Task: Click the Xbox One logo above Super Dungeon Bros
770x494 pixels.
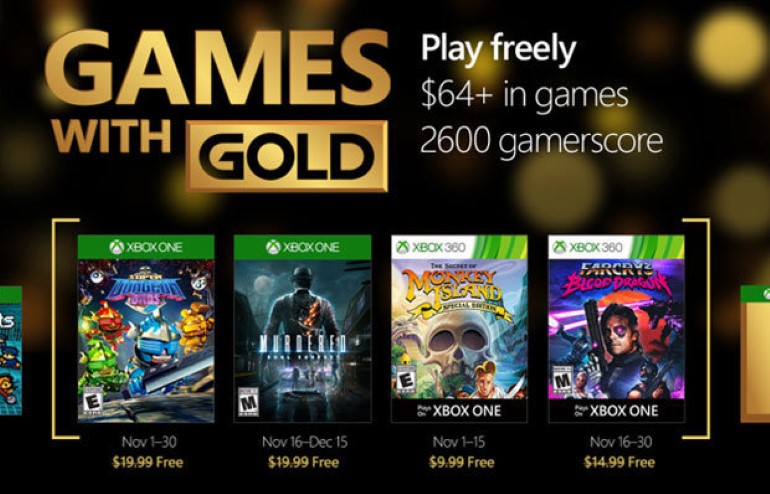Action: click(x=146, y=247)
